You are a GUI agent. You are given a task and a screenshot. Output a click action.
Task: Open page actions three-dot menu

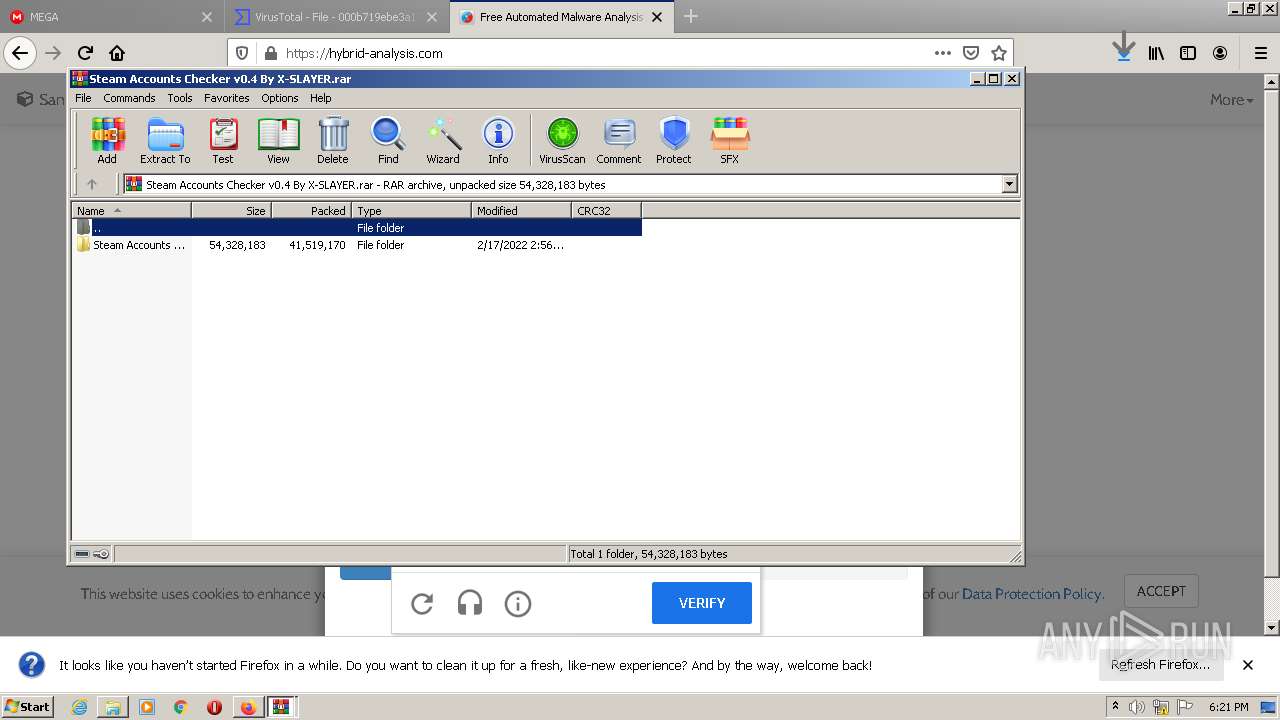(x=943, y=53)
